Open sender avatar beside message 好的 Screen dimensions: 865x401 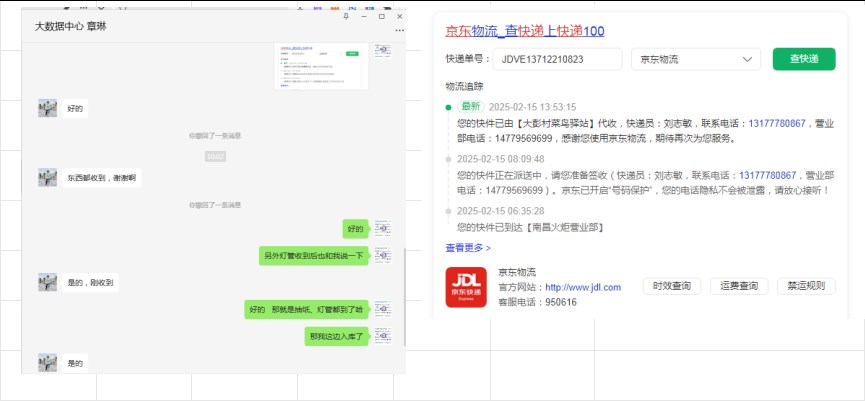47,108
